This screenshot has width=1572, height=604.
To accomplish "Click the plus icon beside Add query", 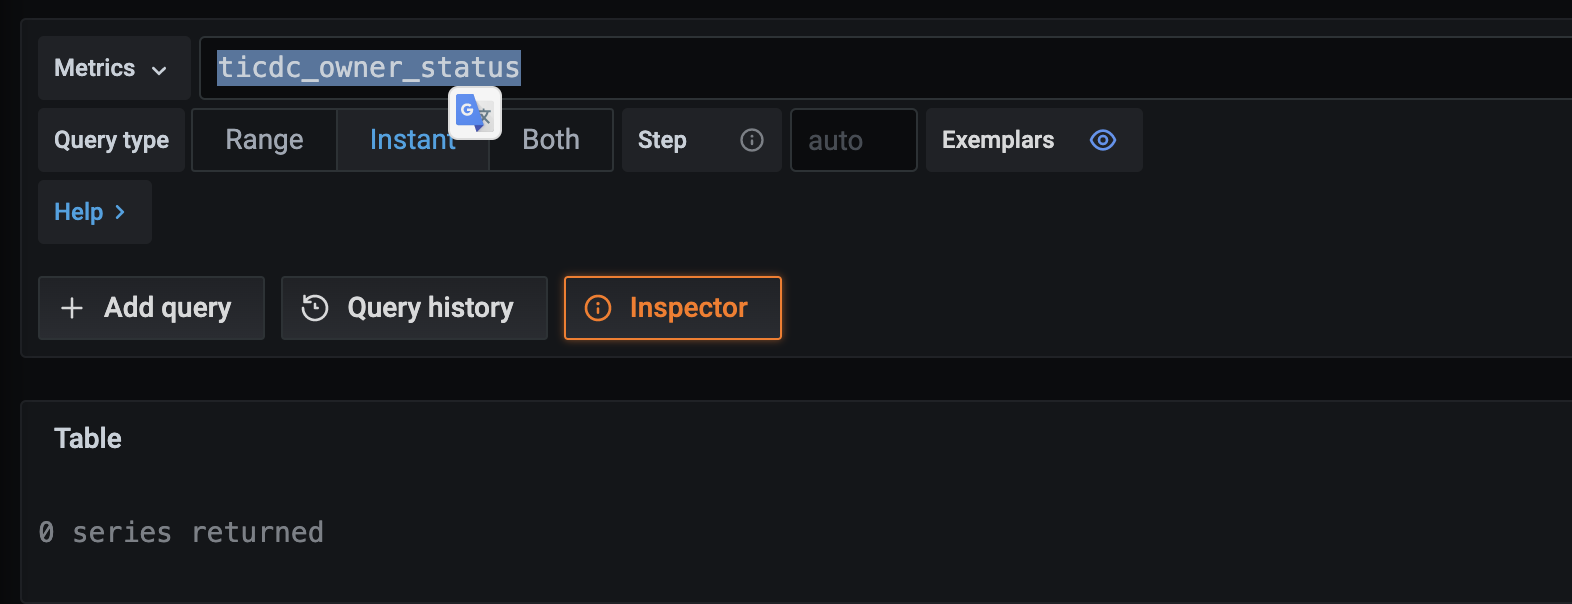I will click(x=72, y=308).
